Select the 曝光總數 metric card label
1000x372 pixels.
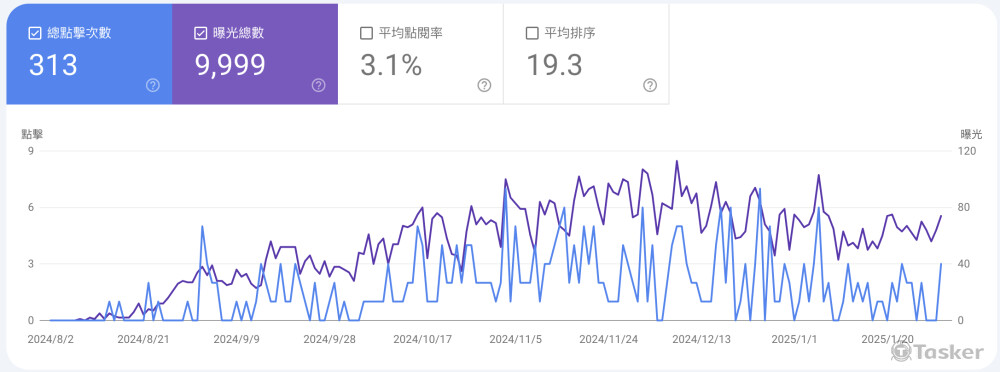pyautogui.click(x=239, y=33)
